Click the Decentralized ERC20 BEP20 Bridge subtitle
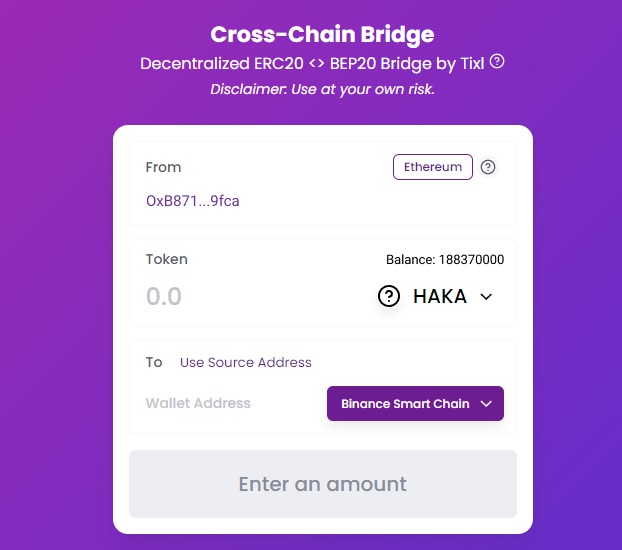Image resolution: width=622 pixels, height=550 pixels. pos(312,63)
